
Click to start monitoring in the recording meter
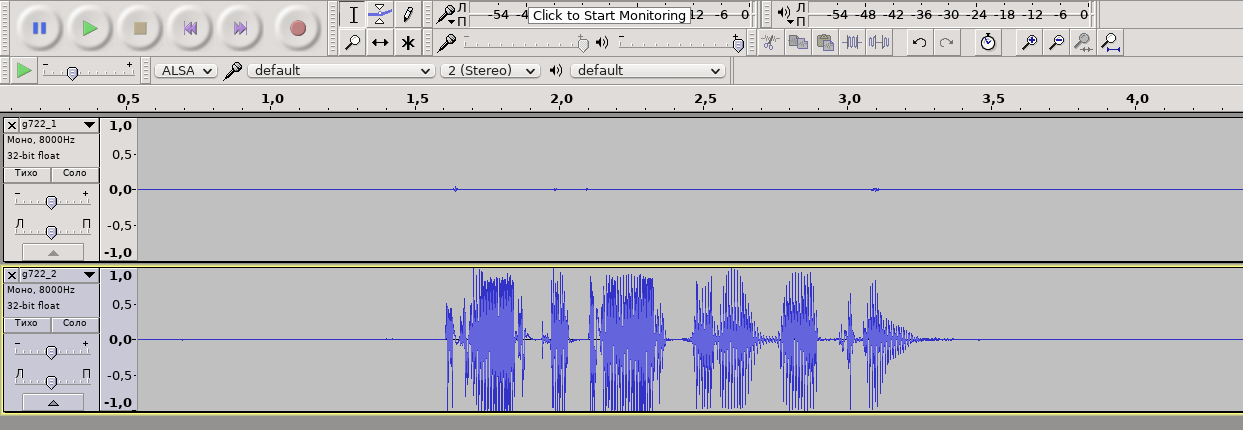(609, 15)
